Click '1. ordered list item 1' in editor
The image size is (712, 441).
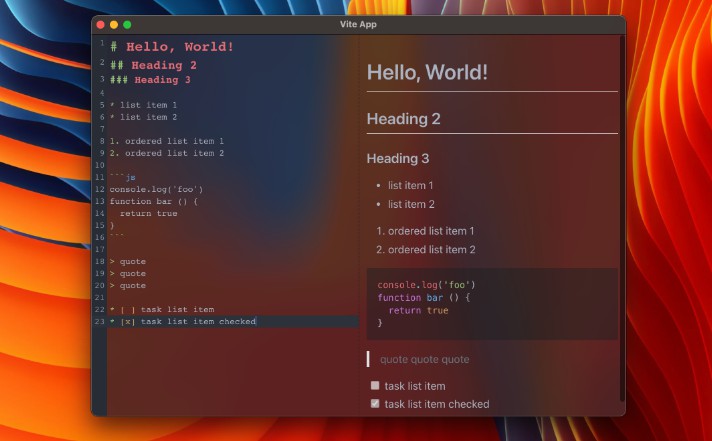[167, 141]
